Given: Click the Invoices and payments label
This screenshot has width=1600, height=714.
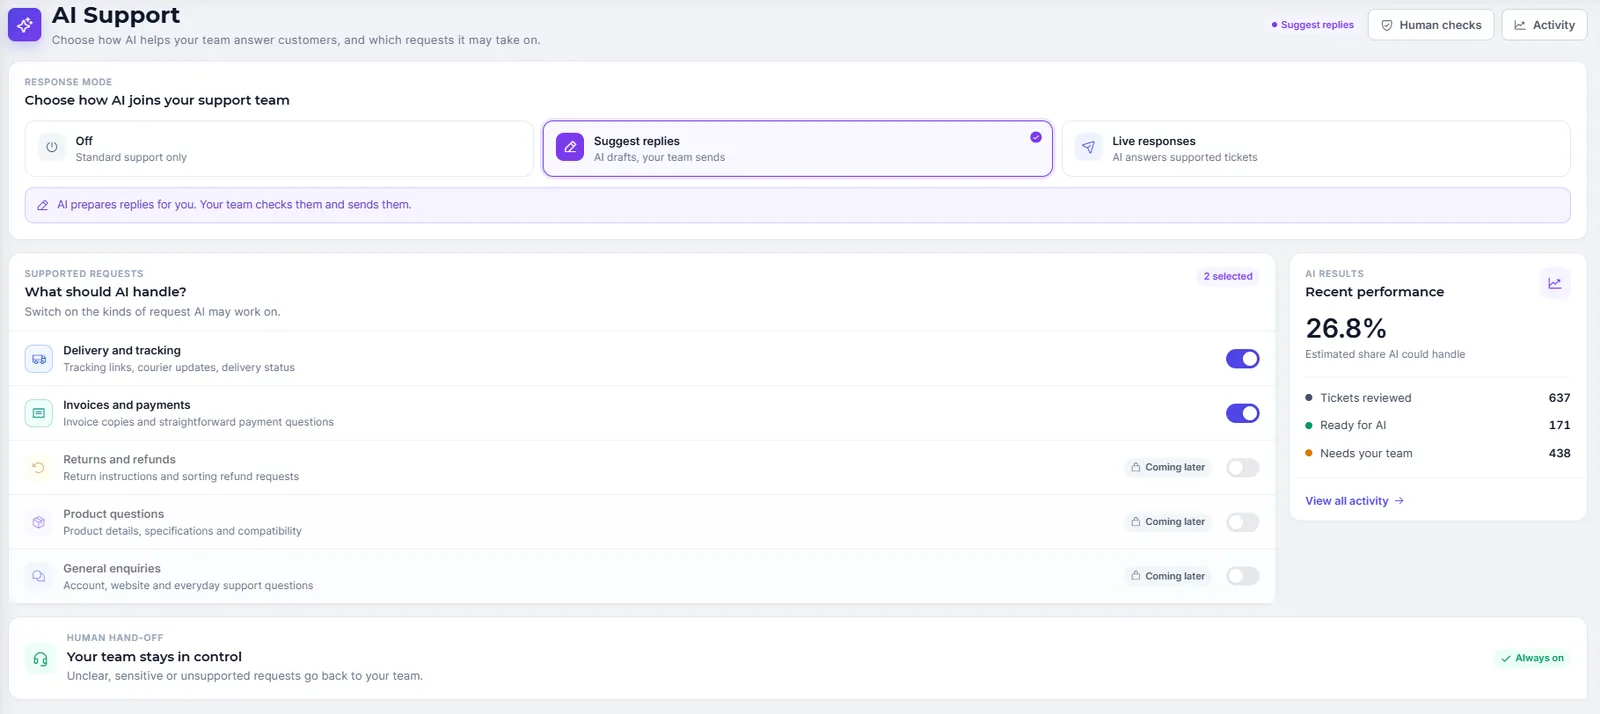Looking at the screenshot, I should pos(127,405).
